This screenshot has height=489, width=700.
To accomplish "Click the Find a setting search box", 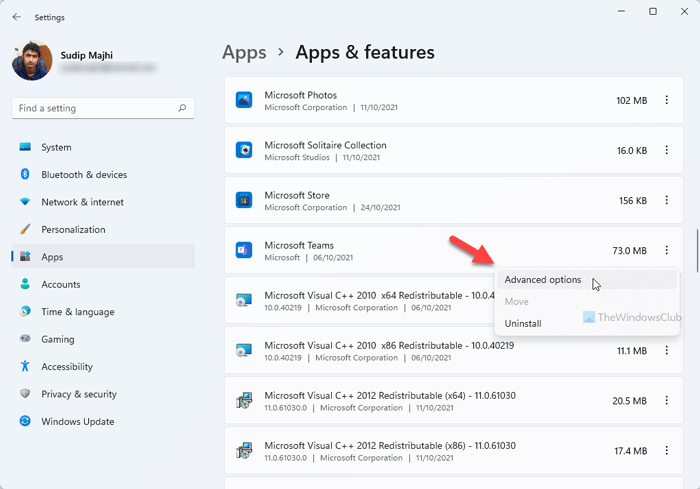I will (95, 108).
